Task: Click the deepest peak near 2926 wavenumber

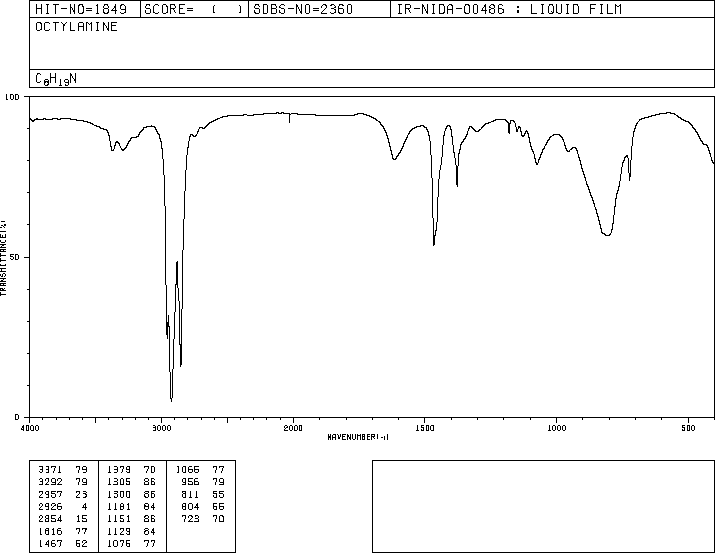Action: click(x=171, y=400)
